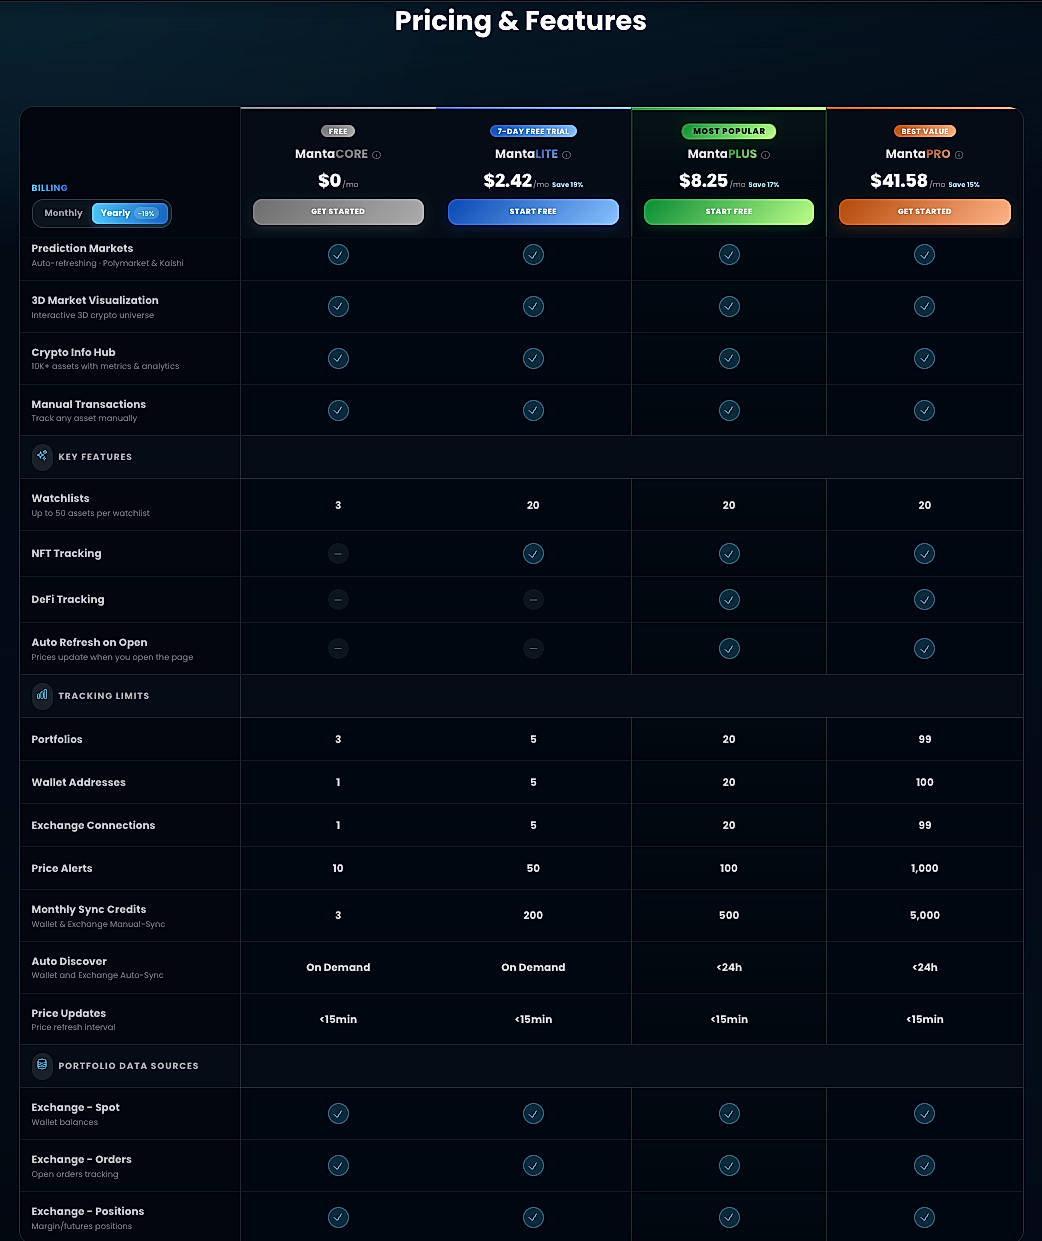Click the Portfolio Data Sources database icon
Viewport: 1042px width, 1241px height.
42,1065
